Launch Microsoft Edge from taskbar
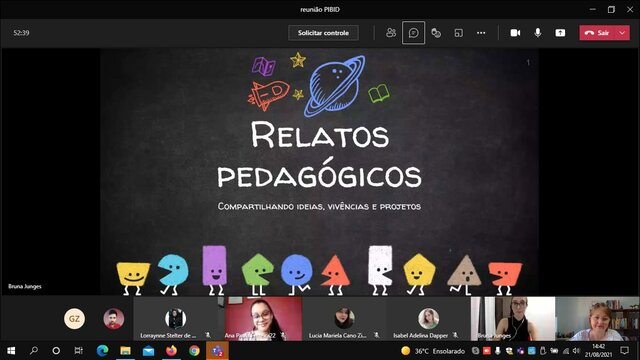The height and width of the screenshot is (360, 640). click(x=102, y=351)
